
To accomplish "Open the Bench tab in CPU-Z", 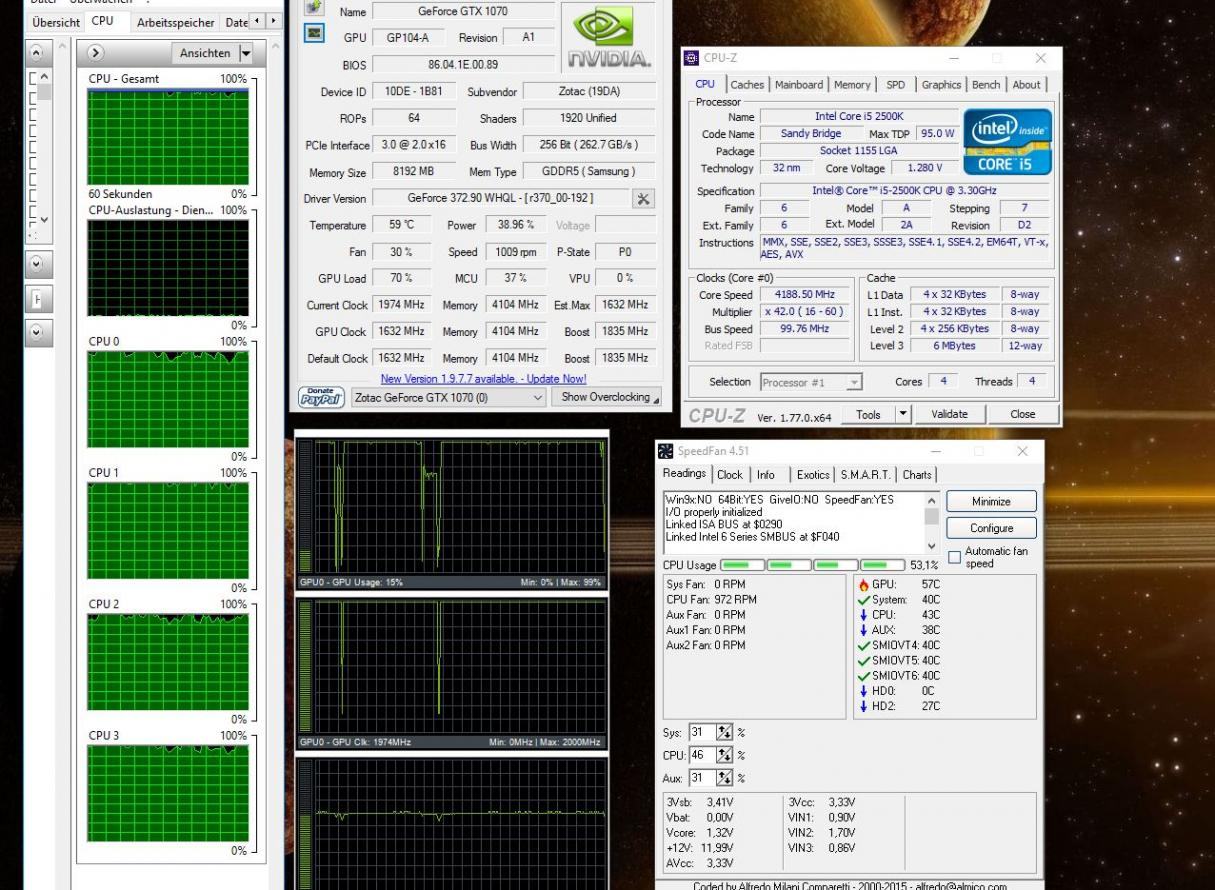I will click(x=986, y=85).
